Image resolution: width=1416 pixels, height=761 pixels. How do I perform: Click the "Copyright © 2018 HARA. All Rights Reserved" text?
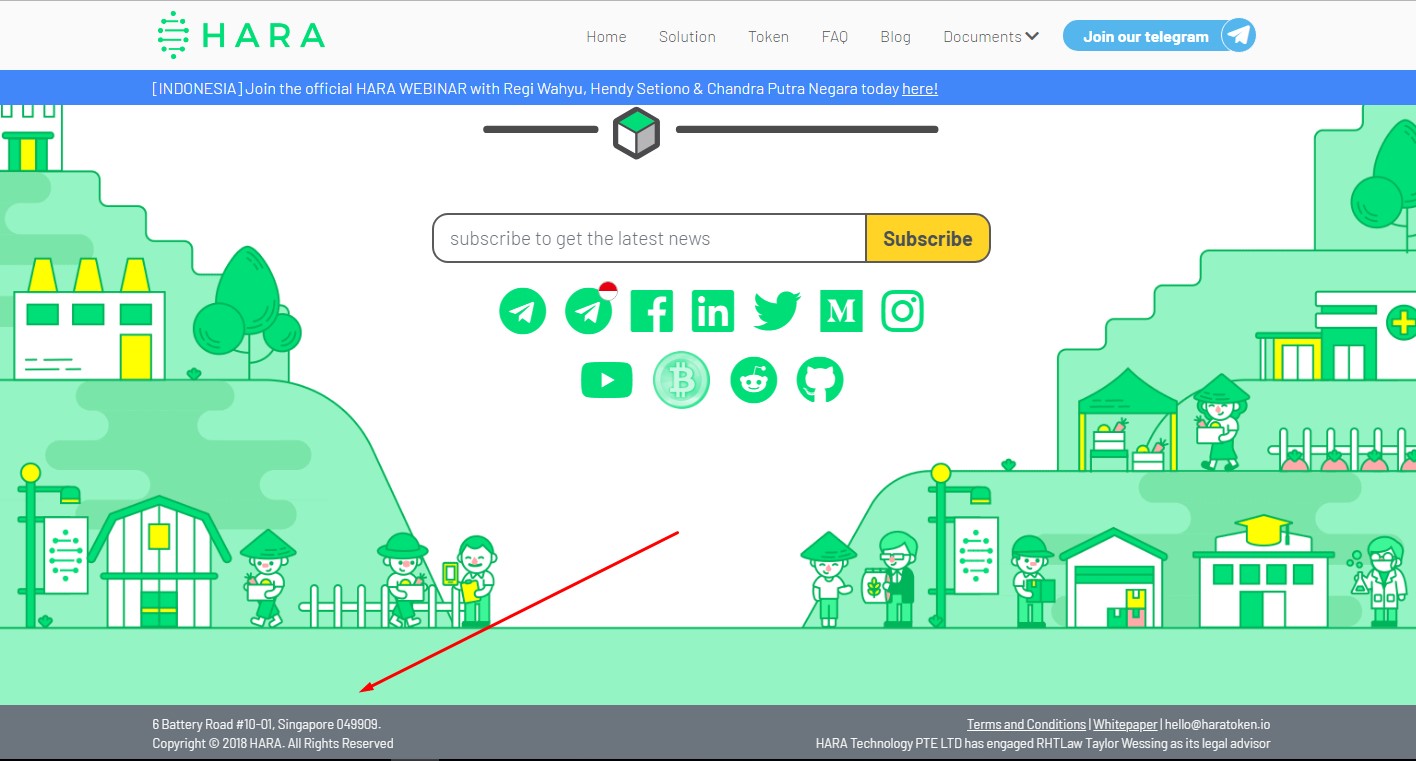273,743
